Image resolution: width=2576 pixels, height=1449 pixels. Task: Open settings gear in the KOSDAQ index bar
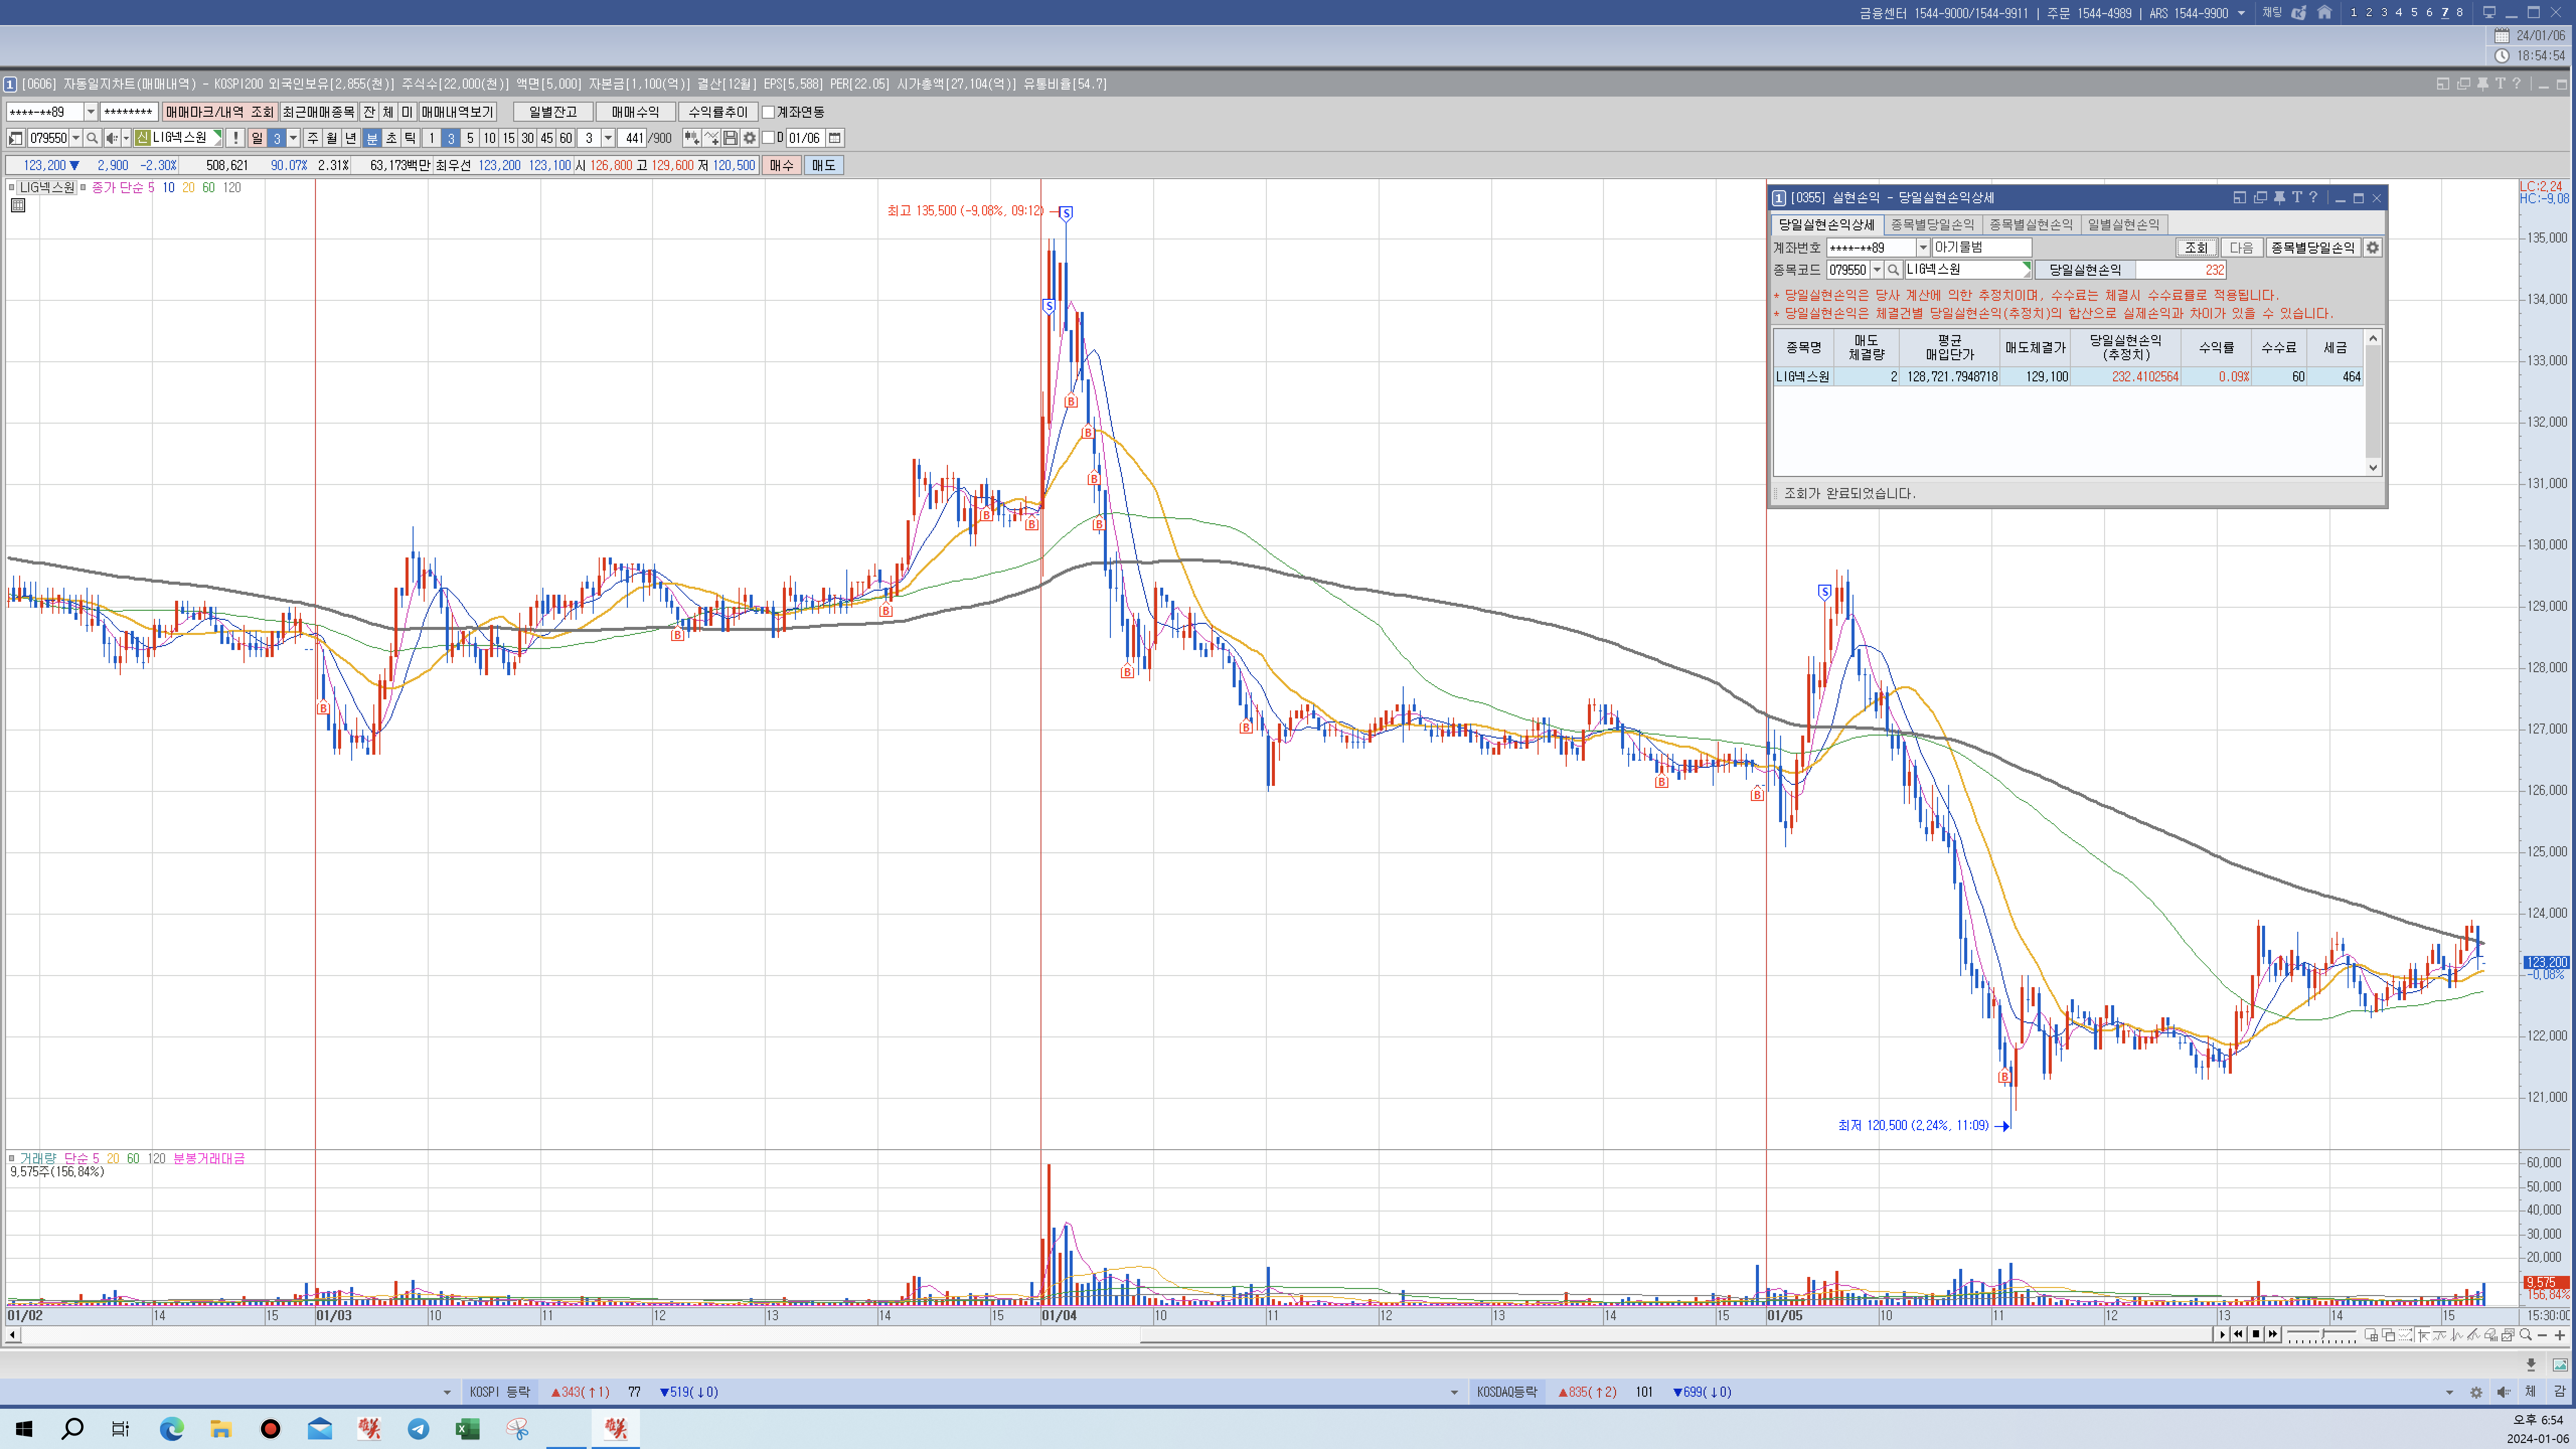2476,1392
